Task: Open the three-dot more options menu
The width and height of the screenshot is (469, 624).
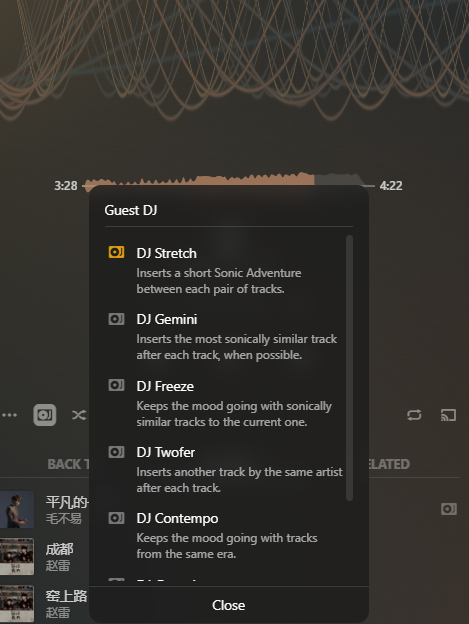Action: tap(9, 415)
